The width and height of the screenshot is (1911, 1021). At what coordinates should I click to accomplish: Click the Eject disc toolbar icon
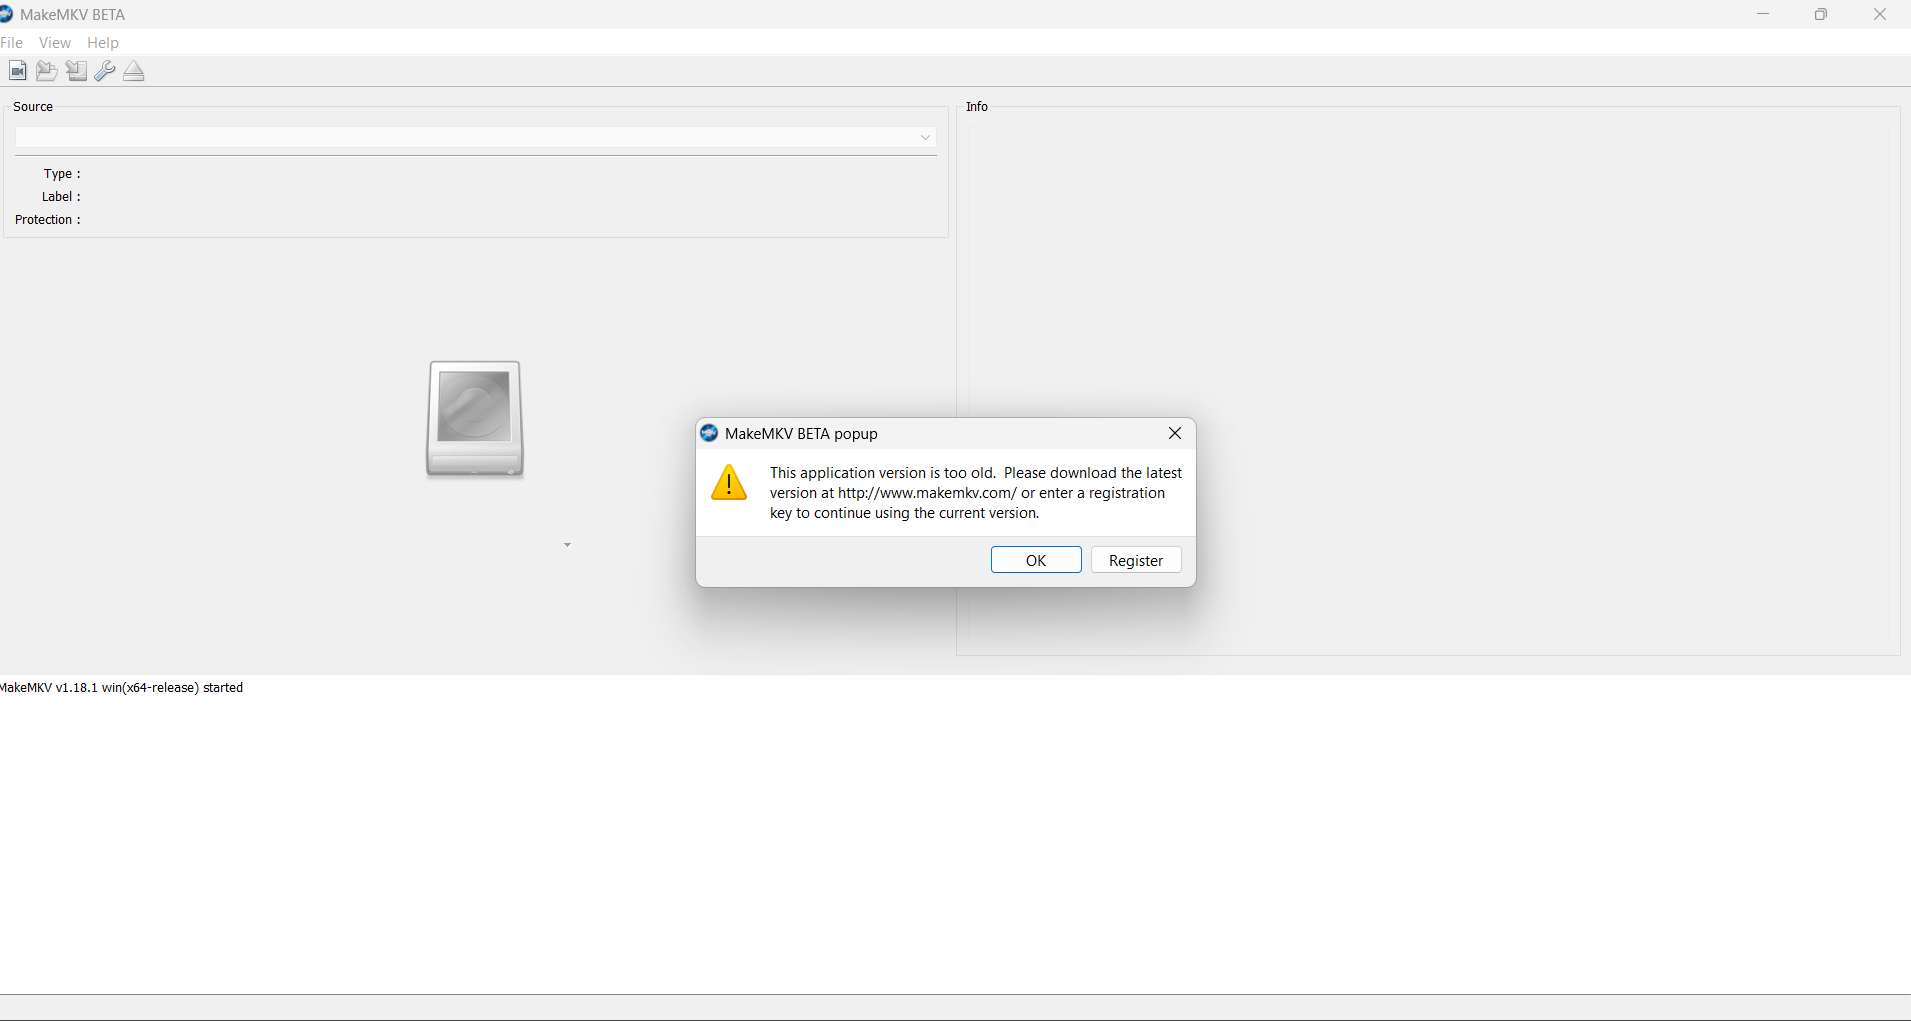134,71
